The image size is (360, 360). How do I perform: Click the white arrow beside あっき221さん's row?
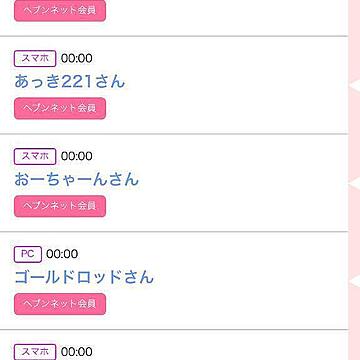click(x=354, y=86)
